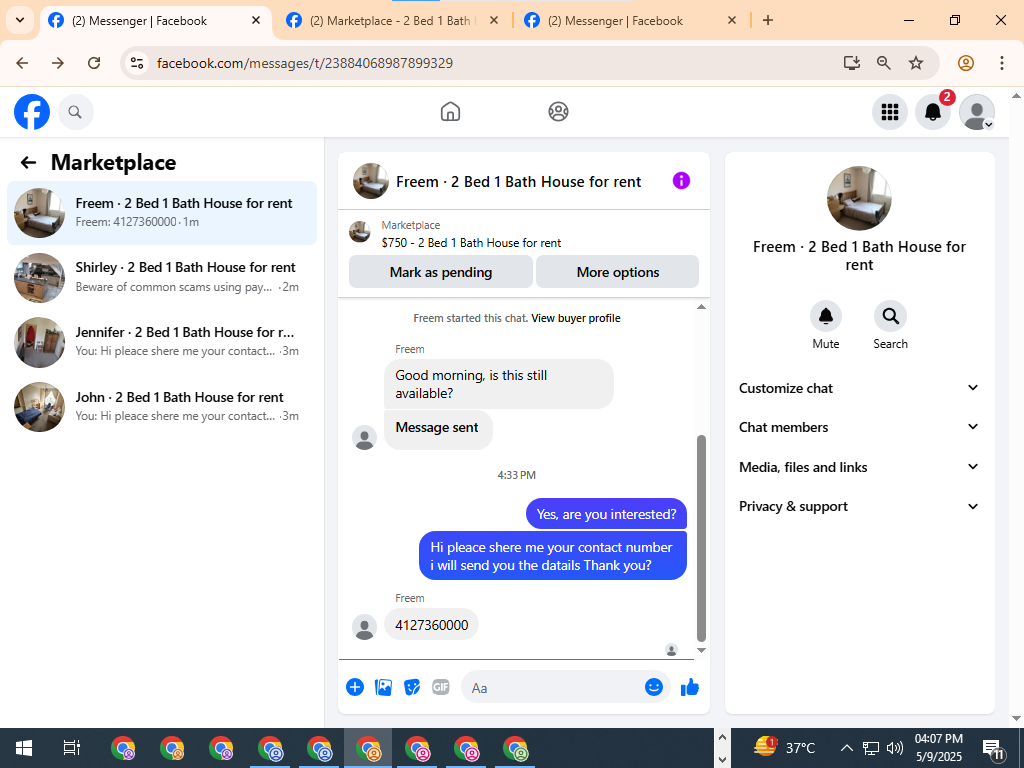
Task: Open the Facebook logo home link
Action: point(32,112)
